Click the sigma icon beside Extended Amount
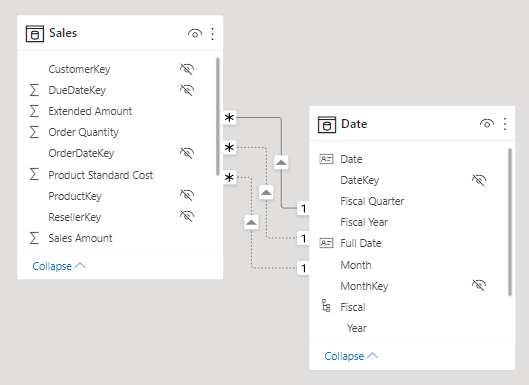The image size is (529, 385). point(34,111)
